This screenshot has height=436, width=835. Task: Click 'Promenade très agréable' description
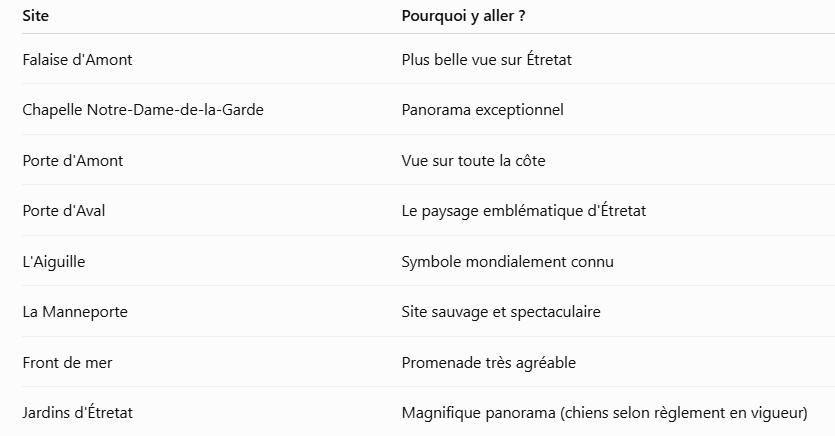click(x=488, y=363)
